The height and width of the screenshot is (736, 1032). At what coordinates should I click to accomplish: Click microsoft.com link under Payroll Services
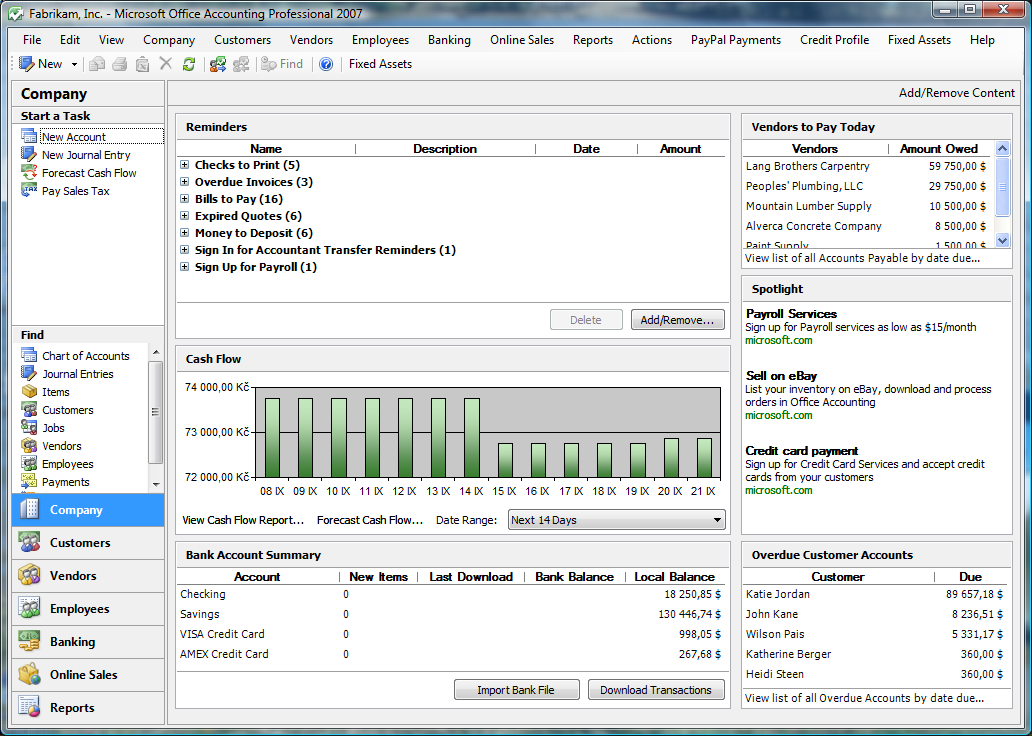coord(779,340)
